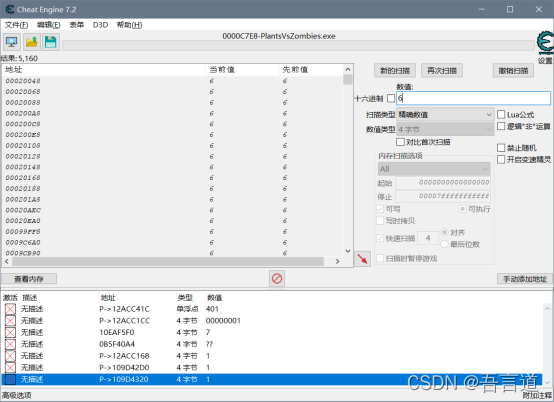The width and height of the screenshot is (554, 402).
Task: Click the 手动添加地址 button
Action: point(525,279)
